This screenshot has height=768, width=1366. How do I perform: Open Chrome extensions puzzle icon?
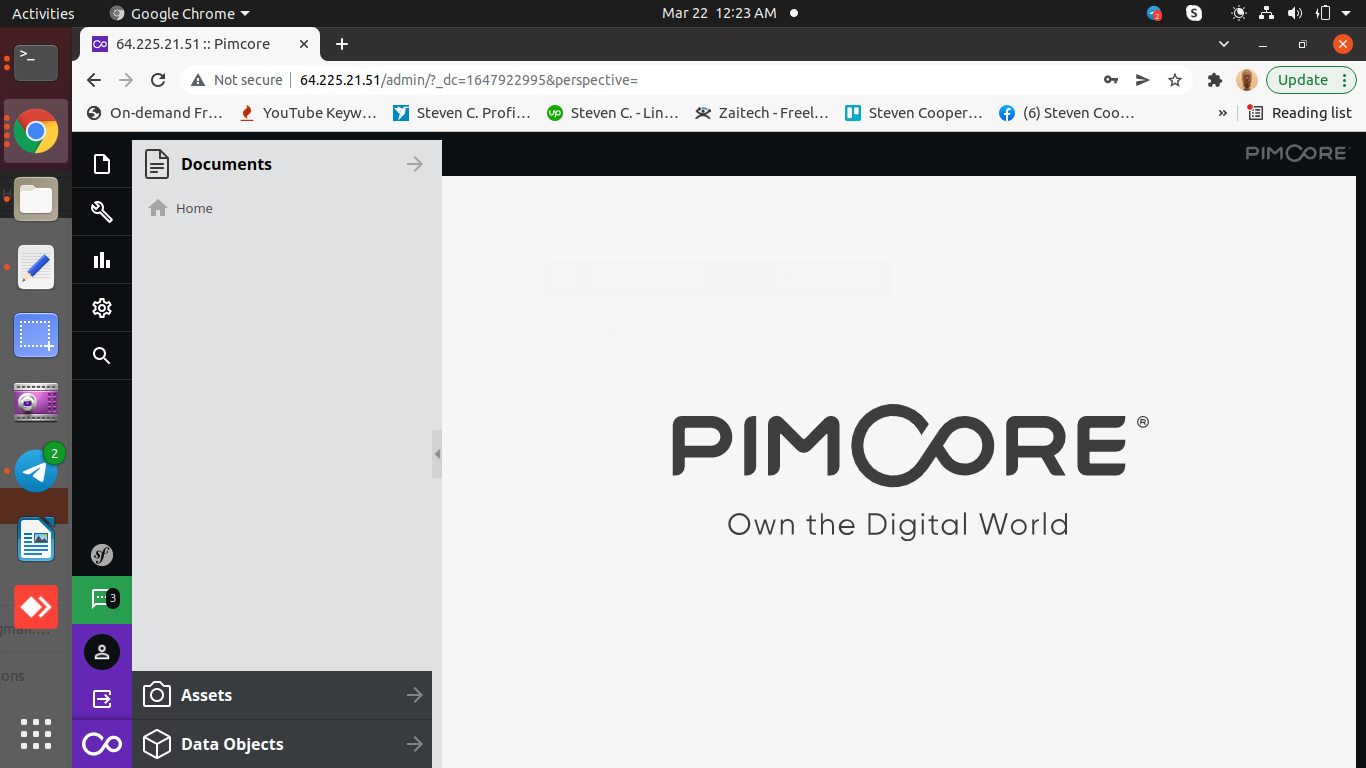pos(1215,80)
